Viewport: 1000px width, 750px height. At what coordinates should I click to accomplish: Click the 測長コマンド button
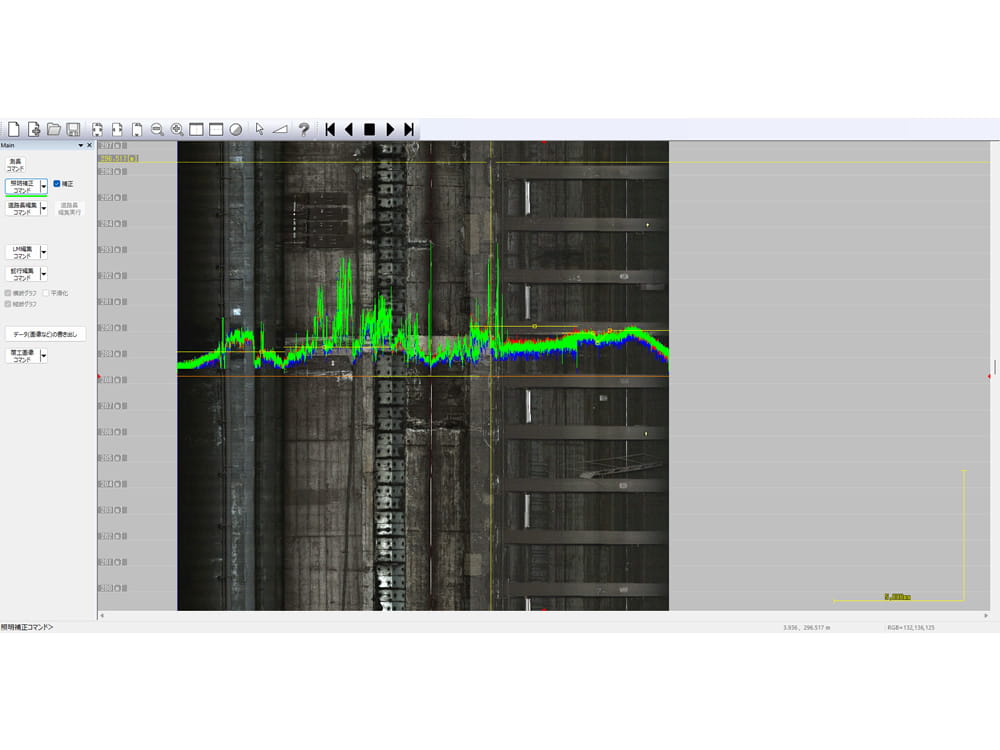point(15,165)
